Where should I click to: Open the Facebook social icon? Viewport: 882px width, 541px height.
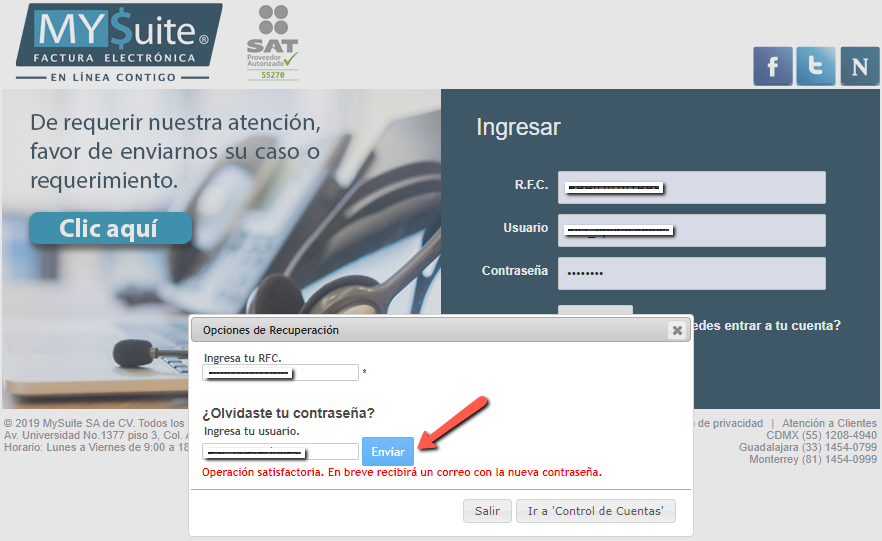coord(773,66)
